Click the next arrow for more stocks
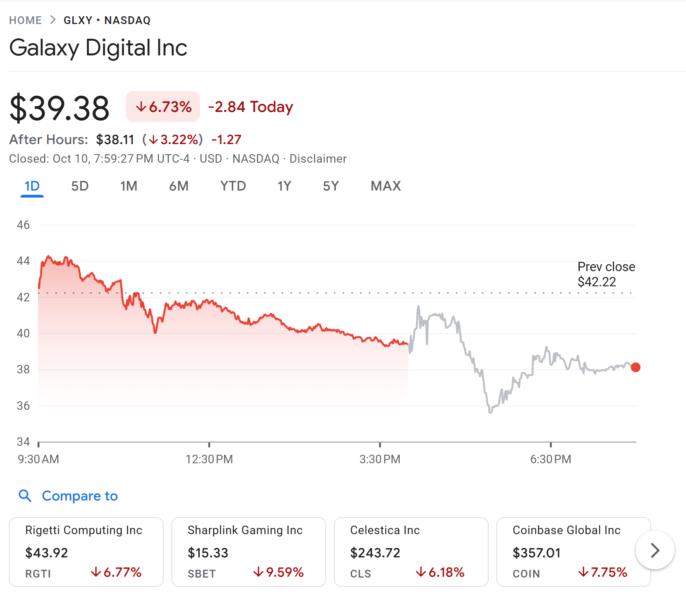This screenshot has height=600, width=686. (655, 550)
